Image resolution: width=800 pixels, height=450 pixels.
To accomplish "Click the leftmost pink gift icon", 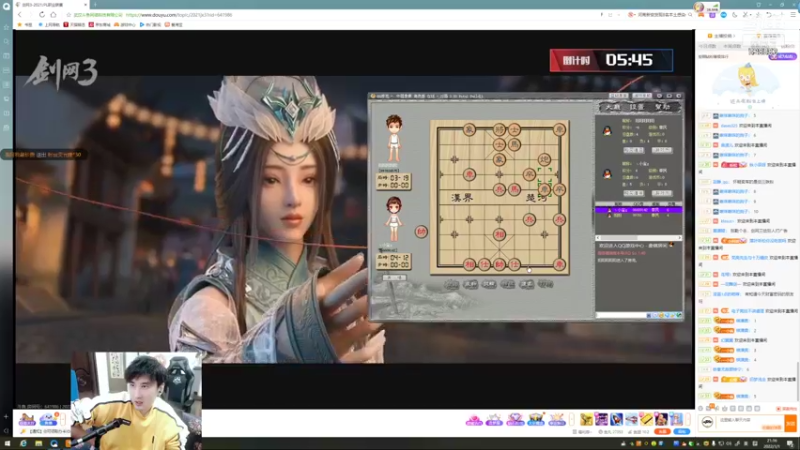I will click(473, 420).
